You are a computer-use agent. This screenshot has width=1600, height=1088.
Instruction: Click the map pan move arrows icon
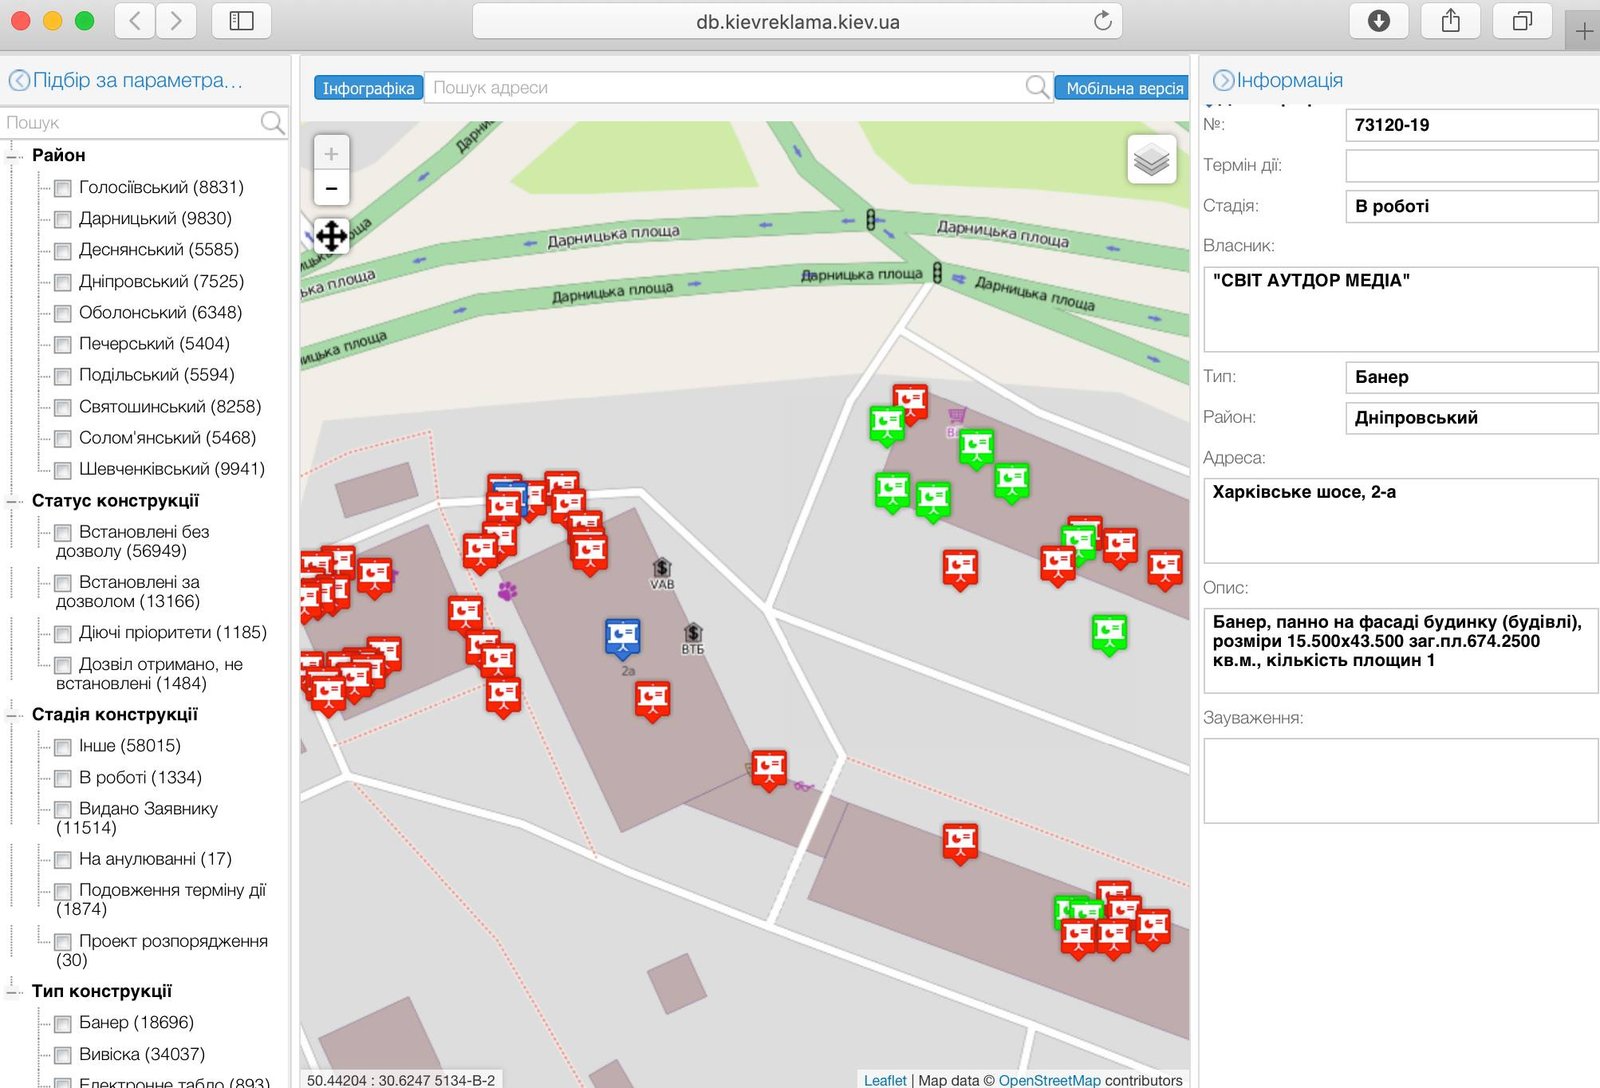click(331, 236)
